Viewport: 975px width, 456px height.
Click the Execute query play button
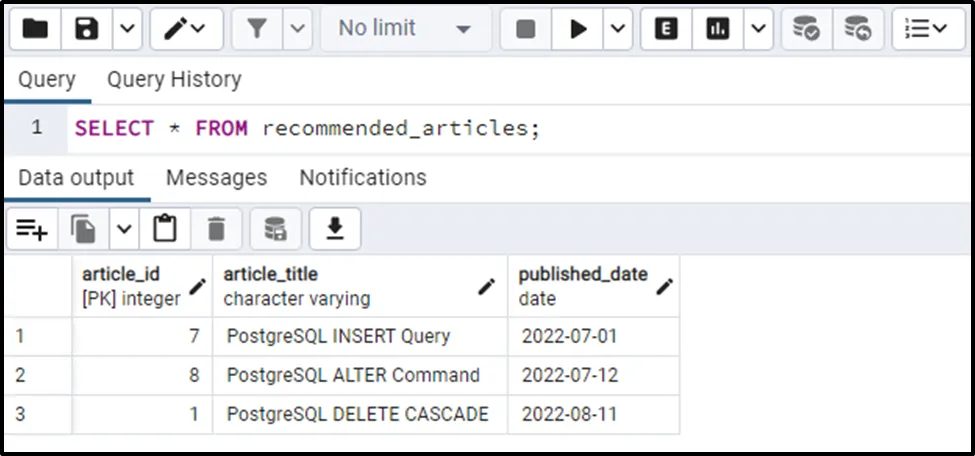[x=578, y=30]
